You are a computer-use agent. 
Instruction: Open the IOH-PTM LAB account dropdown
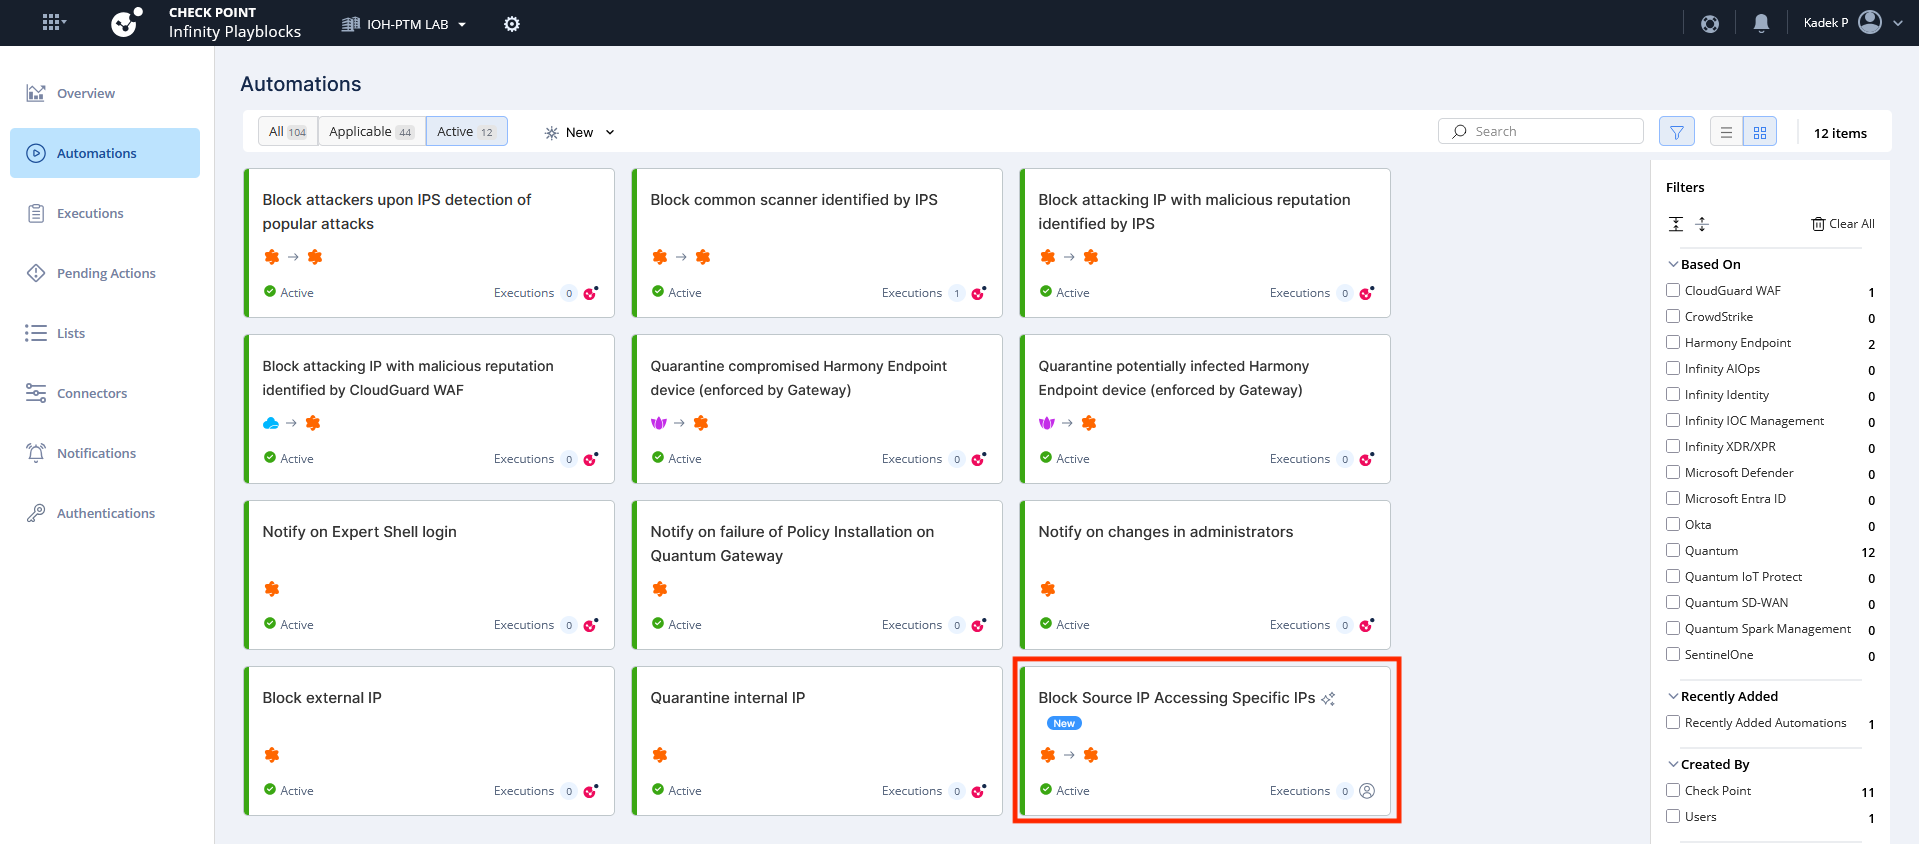point(405,24)
